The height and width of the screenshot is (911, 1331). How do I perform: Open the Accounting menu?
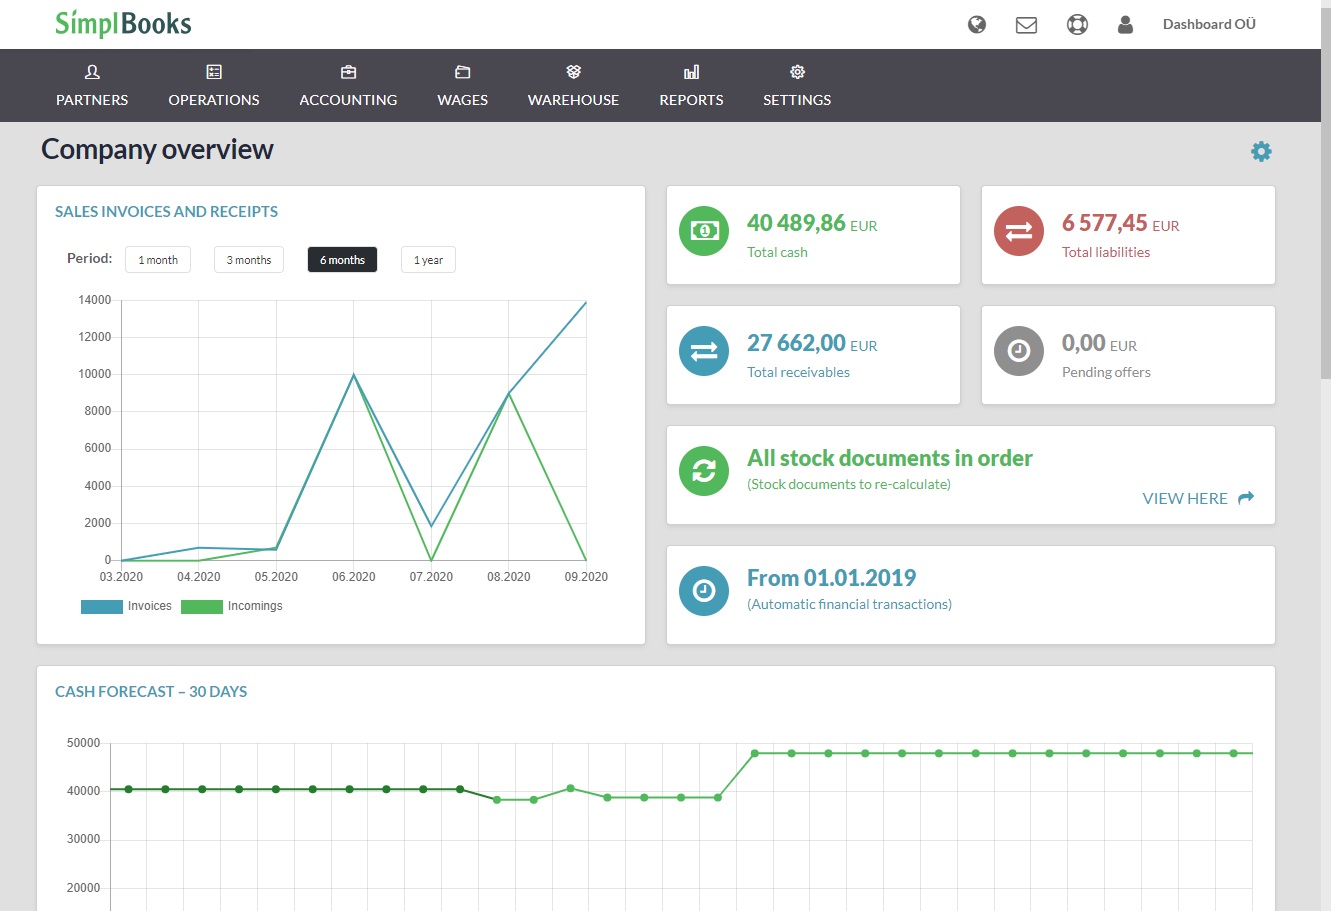pyautogui.click(x=348, y=86)
